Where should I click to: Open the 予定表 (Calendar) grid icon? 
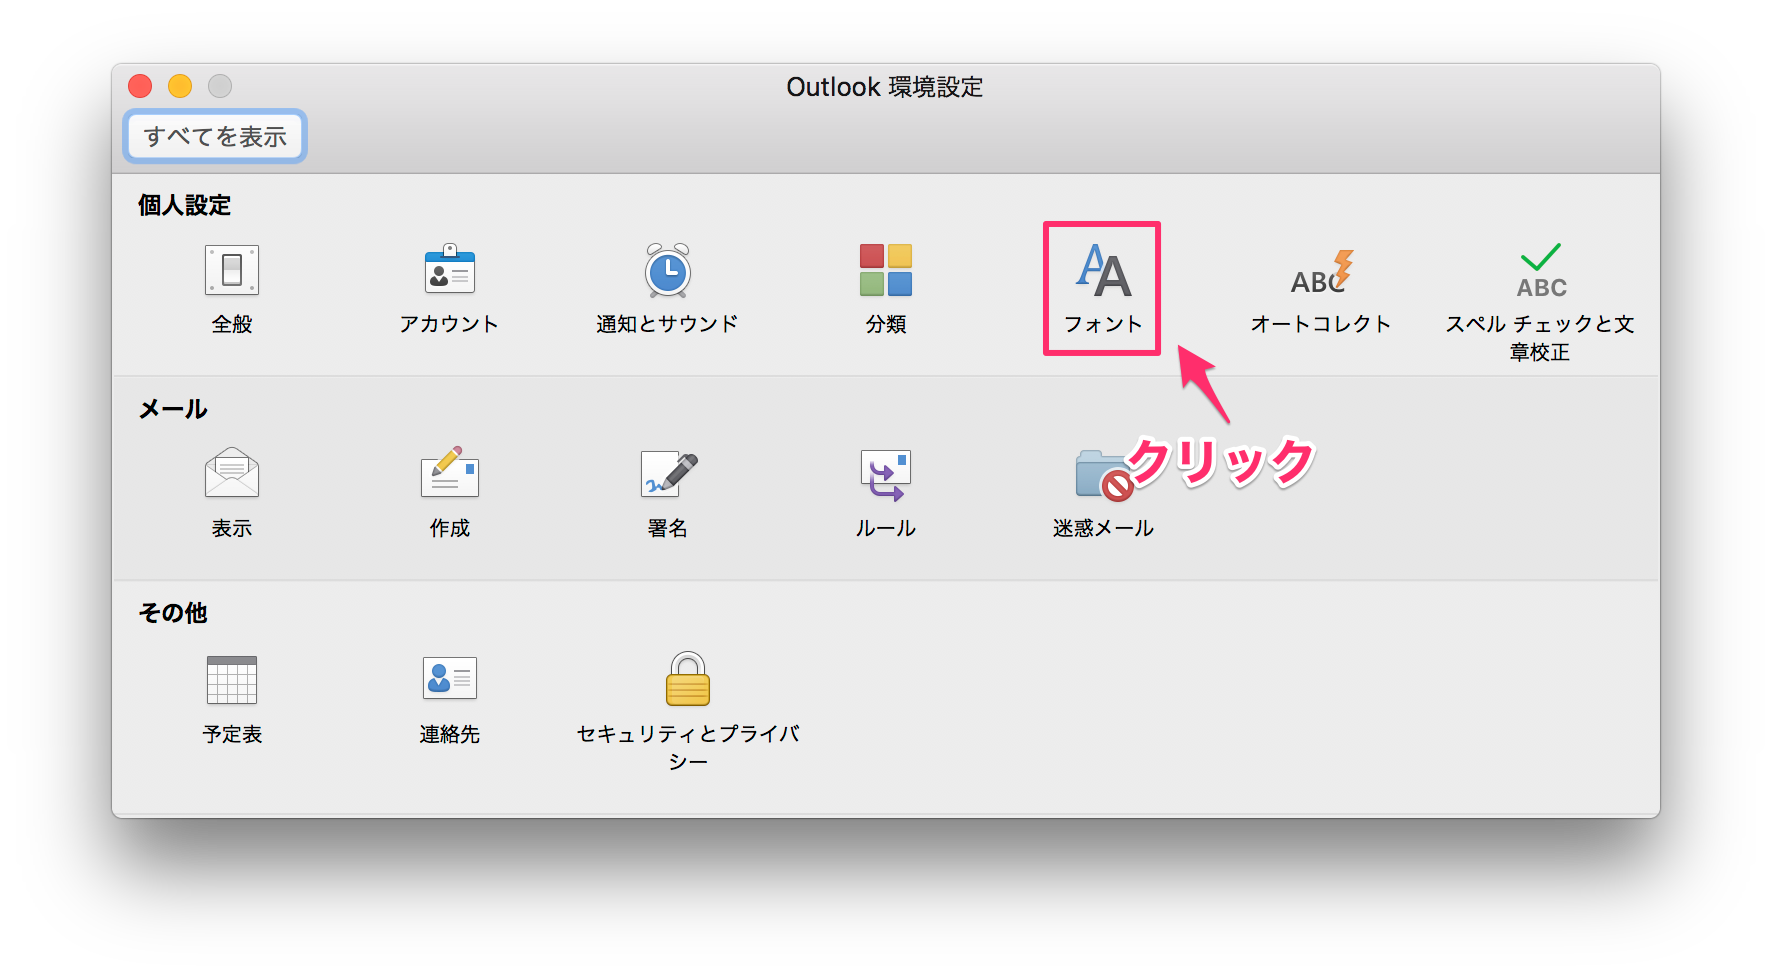232,680
